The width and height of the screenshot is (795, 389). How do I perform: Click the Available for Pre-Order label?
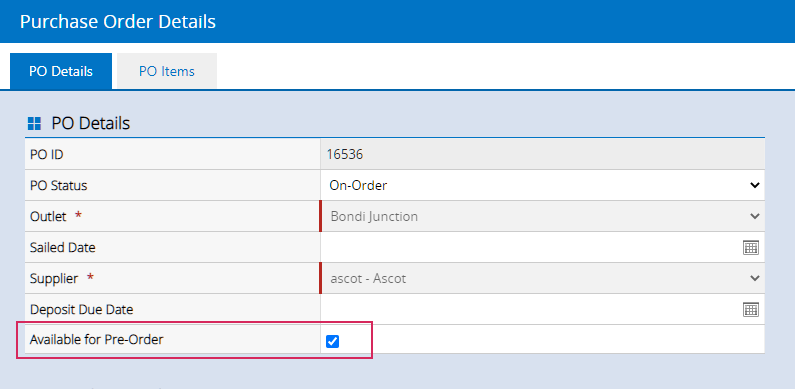[x=97, y=340]
